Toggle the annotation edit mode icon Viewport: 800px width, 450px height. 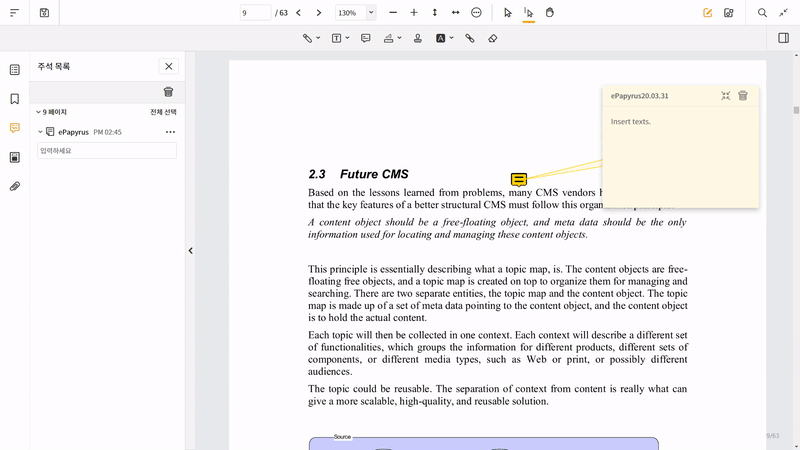[708, 13]
